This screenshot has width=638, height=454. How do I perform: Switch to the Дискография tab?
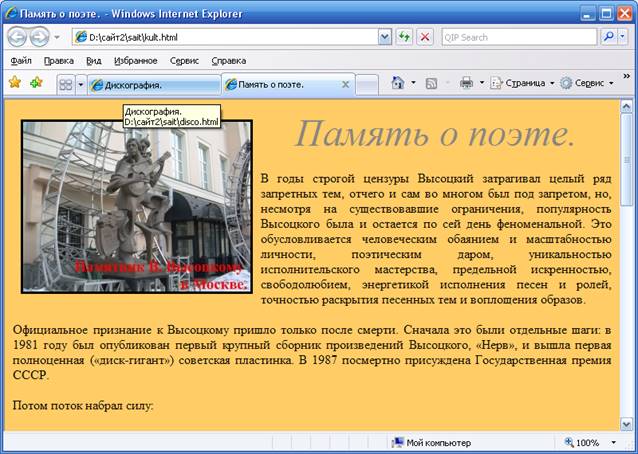tap(150, 84)
